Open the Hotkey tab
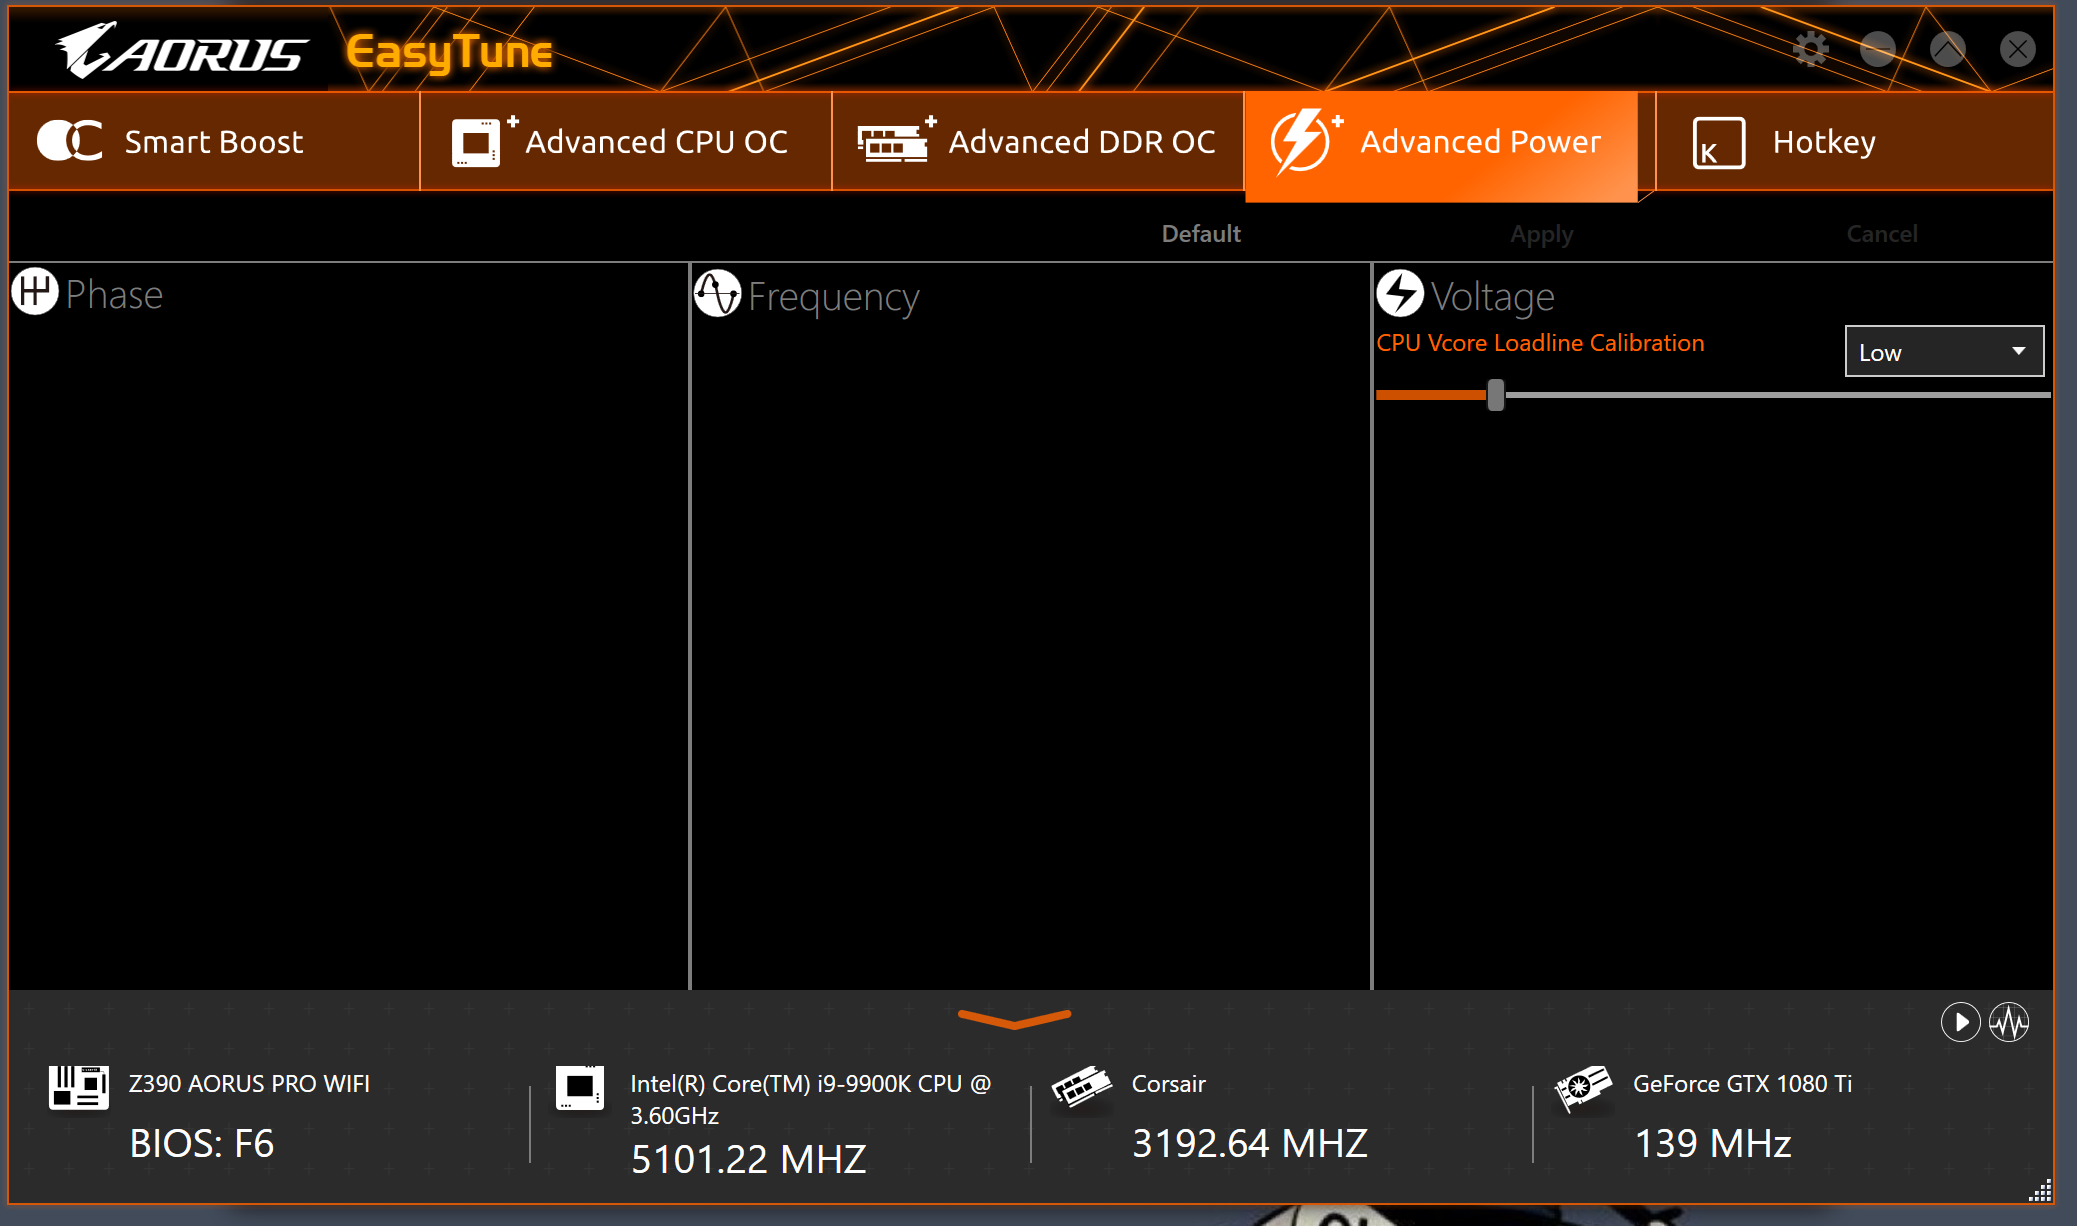 (x=1854, y=141)
